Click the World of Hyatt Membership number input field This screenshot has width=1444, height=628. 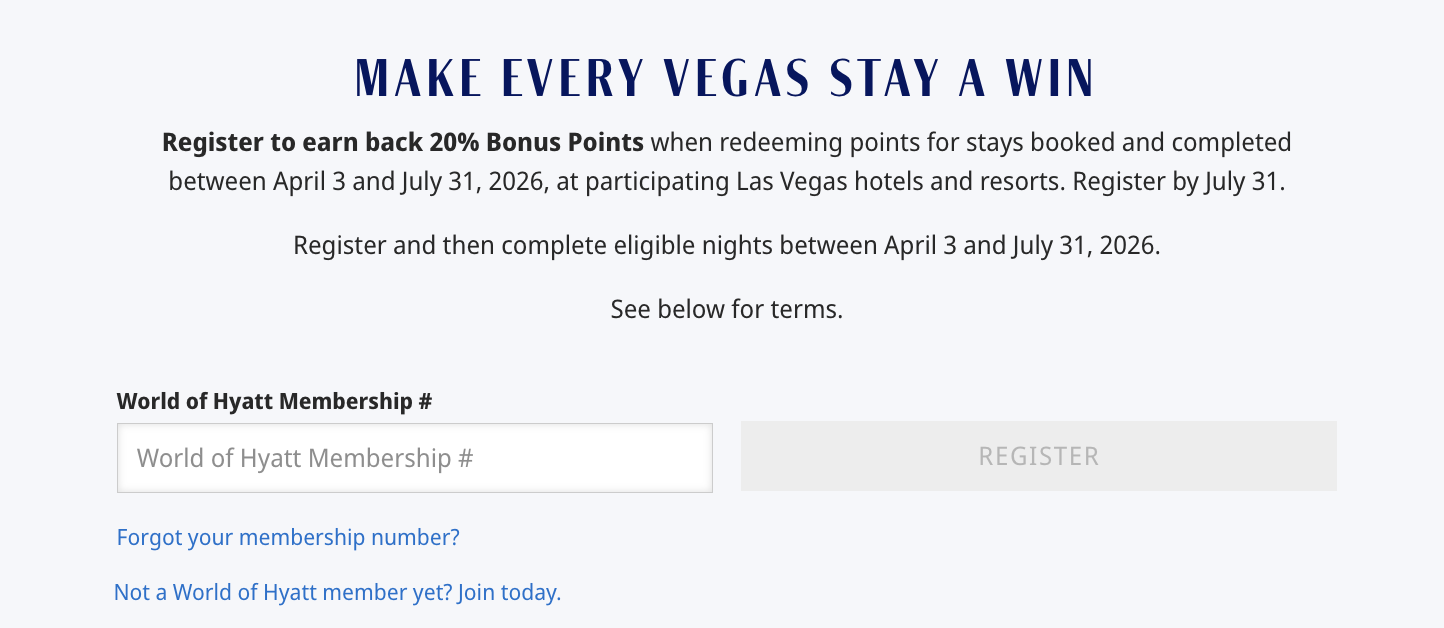pyautogui.click(x=414, y=457)
